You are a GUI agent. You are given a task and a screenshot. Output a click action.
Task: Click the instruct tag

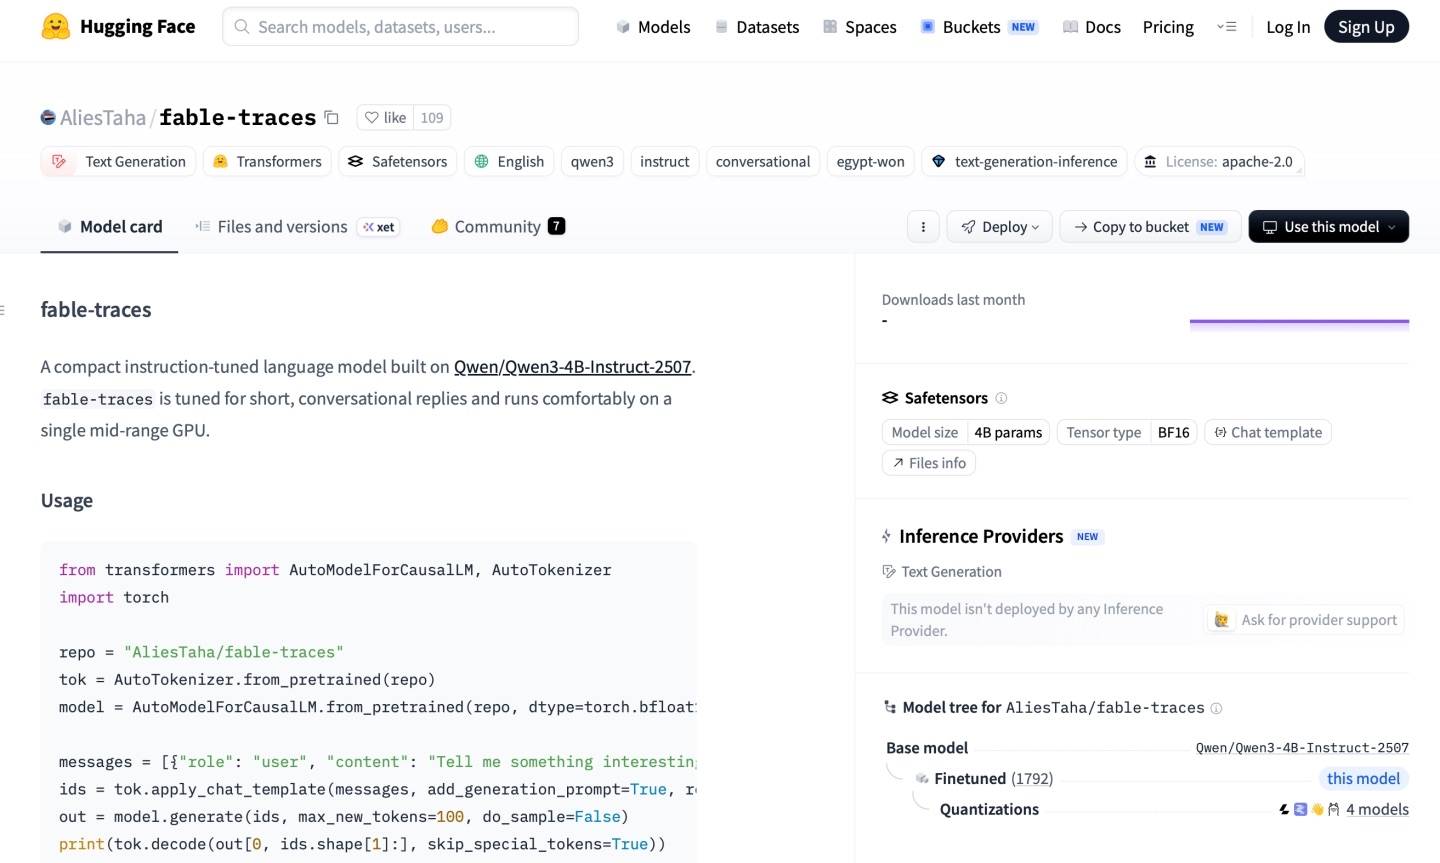[x=665, y=162]
